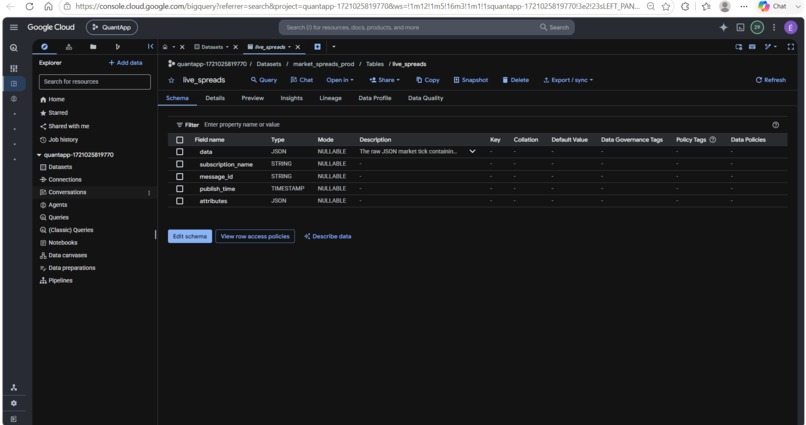The height and width of the screenshot is (425, 806).
Task: Open the Export / sync dropdown
Action: [x=568, y=80]
